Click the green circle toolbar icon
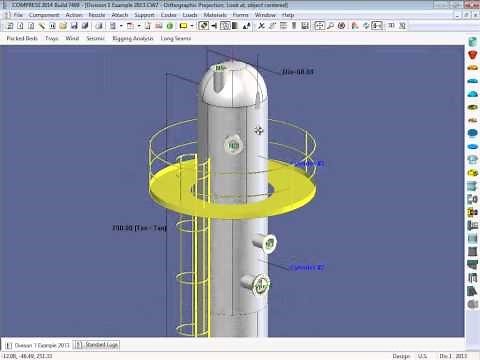This screenshot has height=360, width=480. [170, 26]
